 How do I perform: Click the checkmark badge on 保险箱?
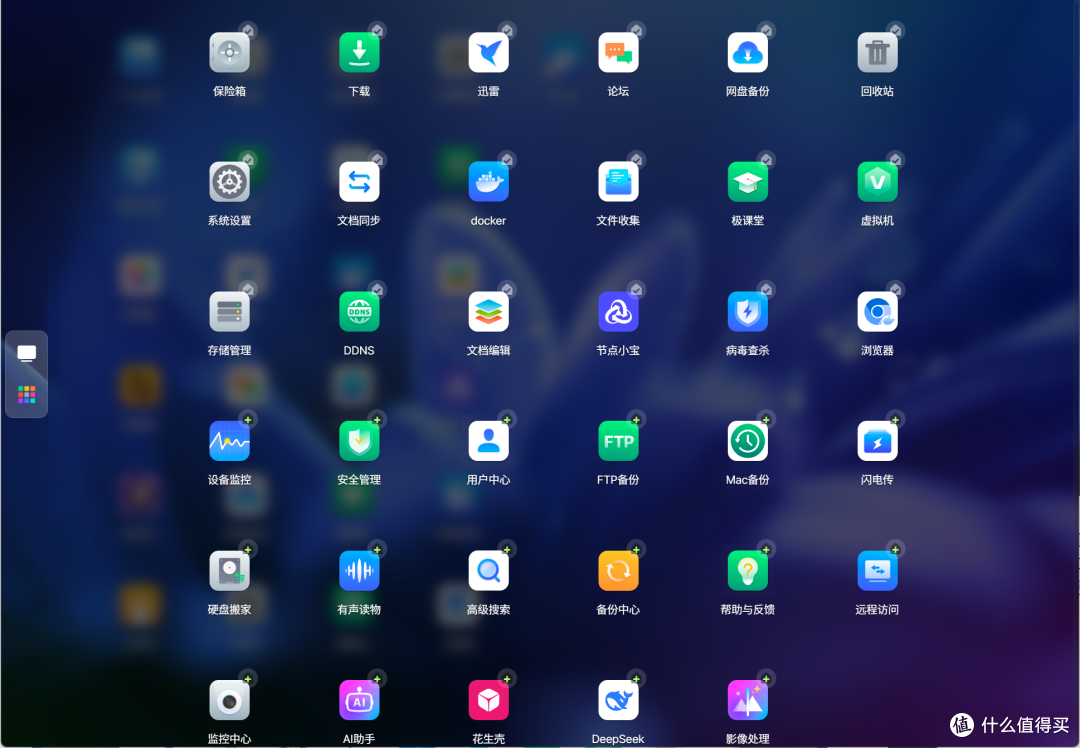(x=248, y=31)
